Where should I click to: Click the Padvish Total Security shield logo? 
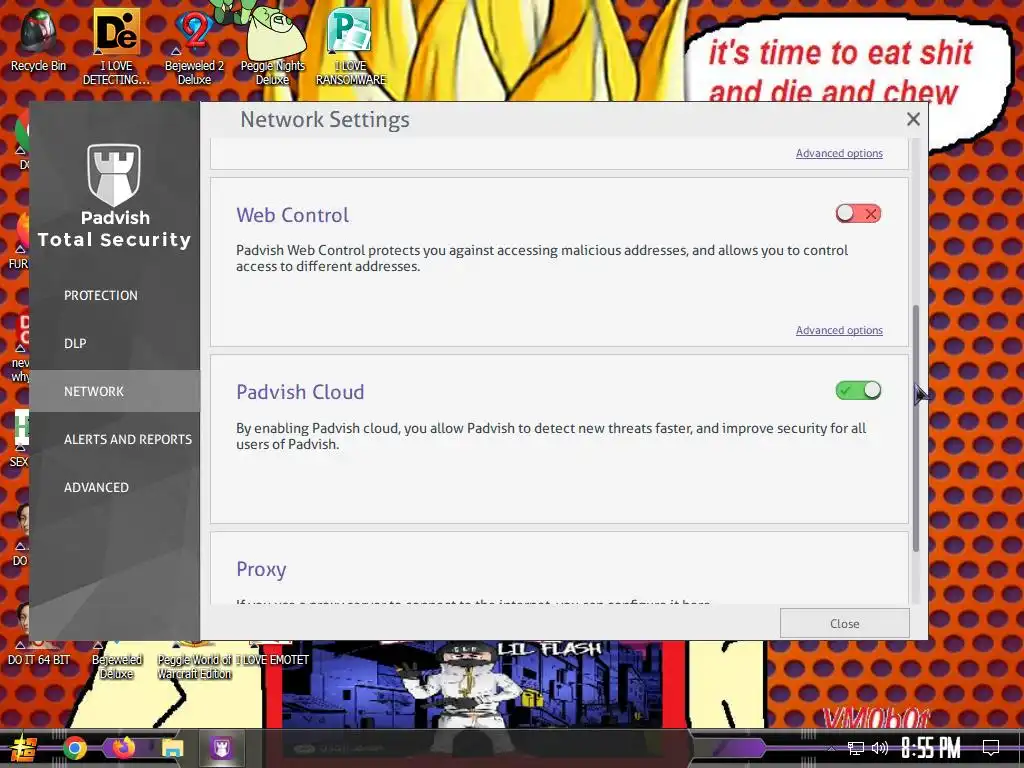[114, 174]
